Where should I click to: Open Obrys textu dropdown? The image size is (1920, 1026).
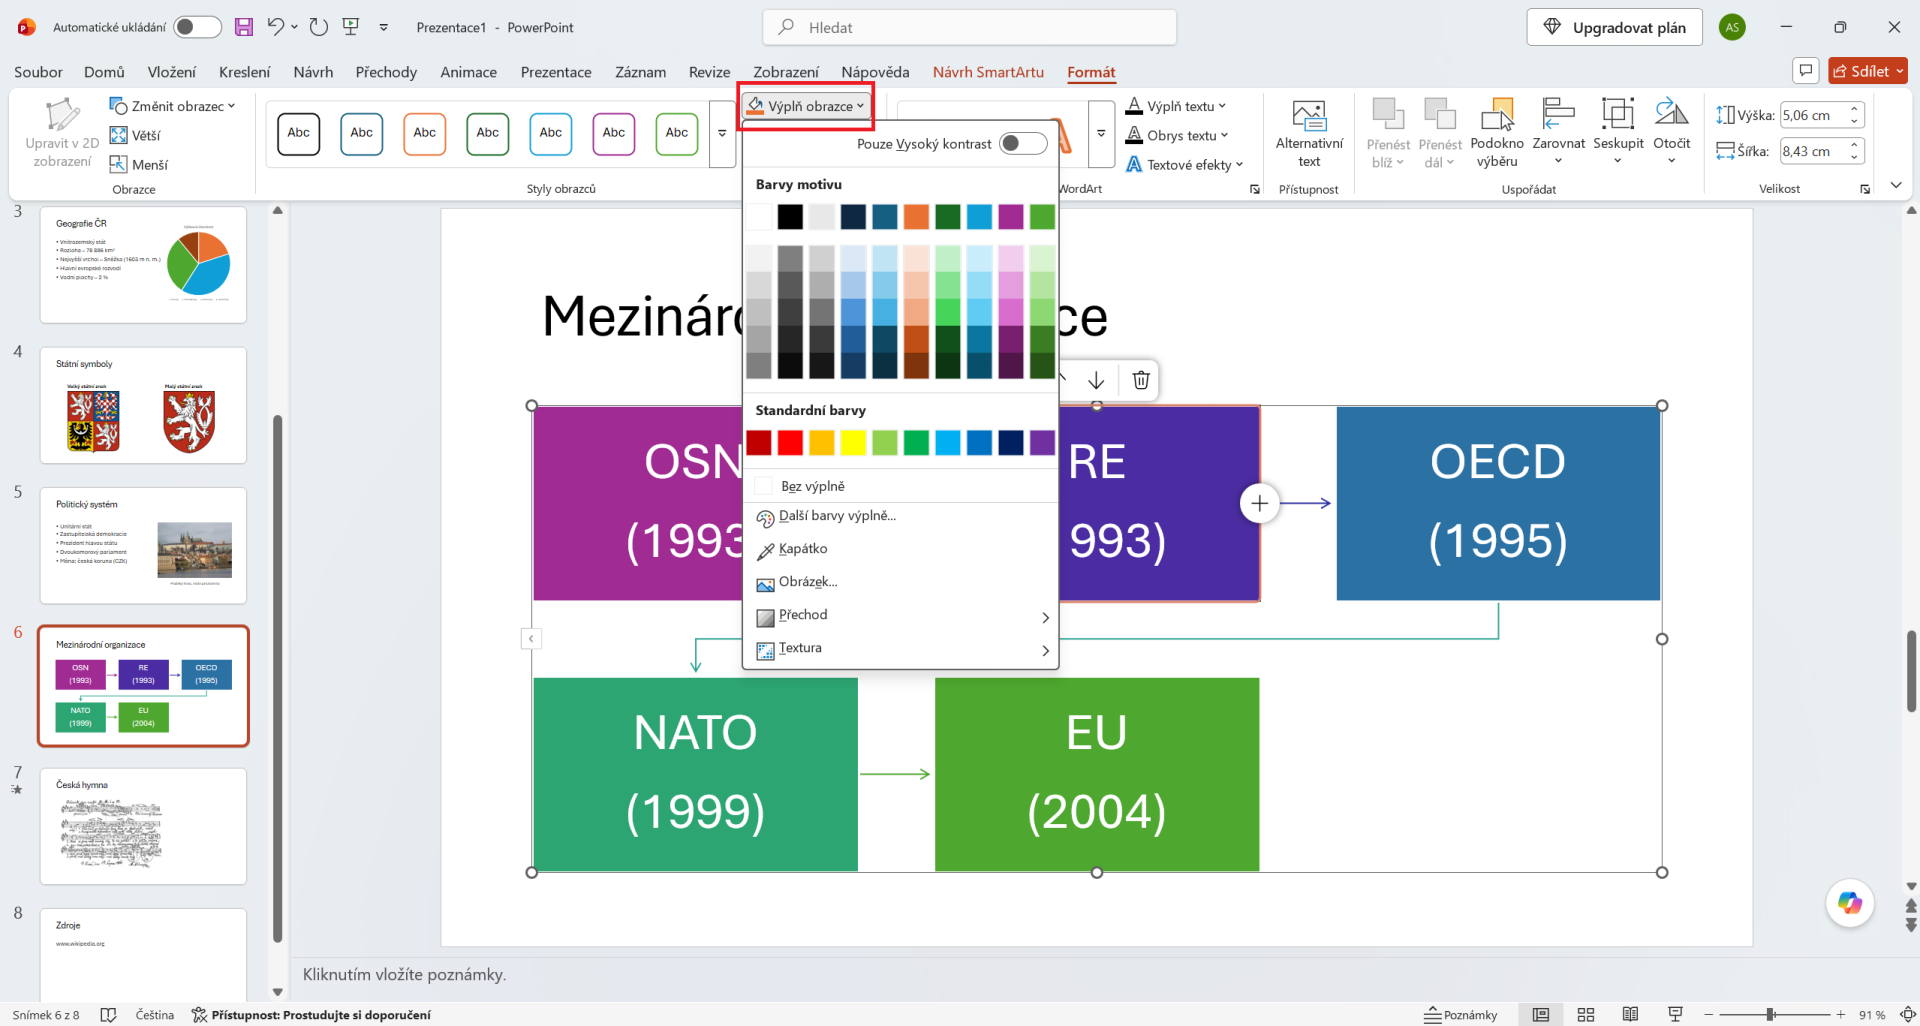pos(1177,135)
